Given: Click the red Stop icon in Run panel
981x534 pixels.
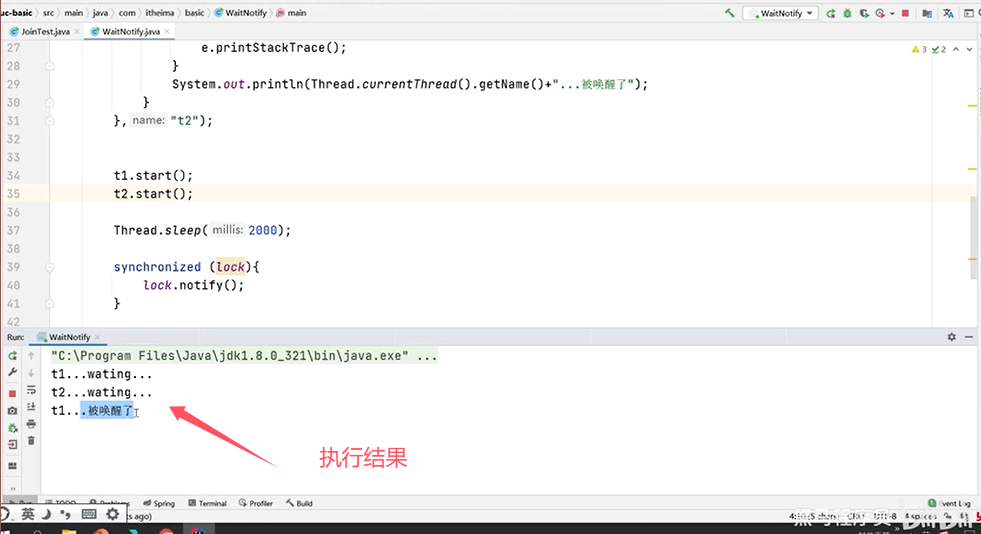Looking at the screenshot, I should 13,394.
